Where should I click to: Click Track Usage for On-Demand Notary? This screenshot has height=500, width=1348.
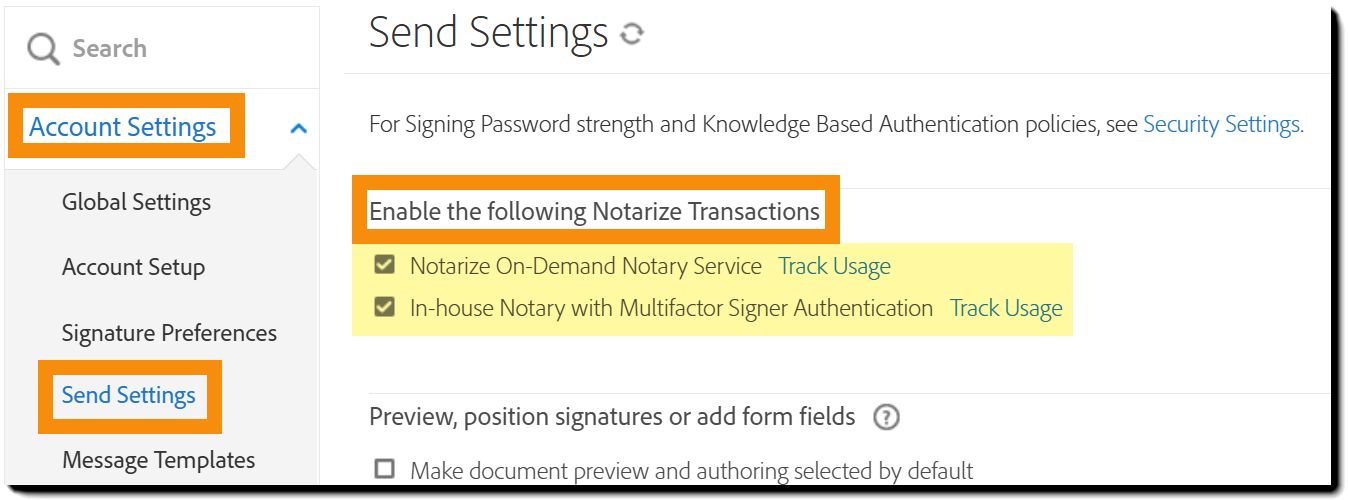[x=834, y=266]
